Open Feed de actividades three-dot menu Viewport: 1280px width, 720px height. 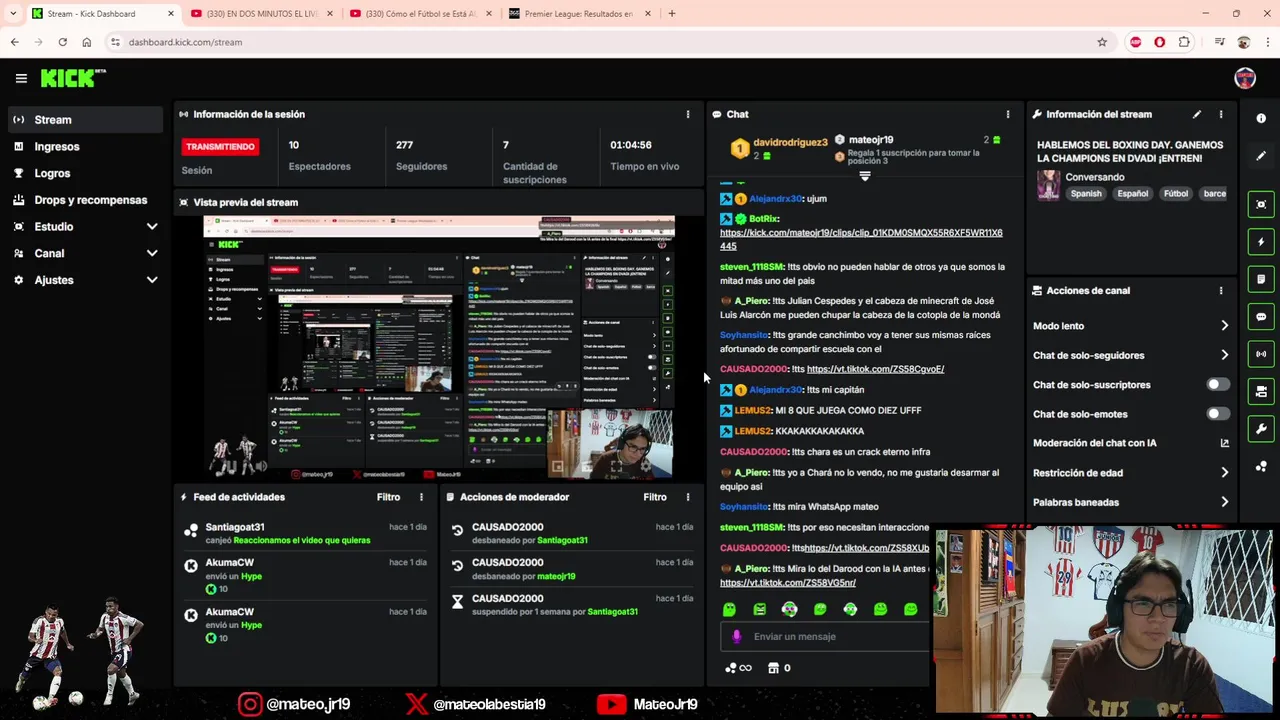click(421, 497)
